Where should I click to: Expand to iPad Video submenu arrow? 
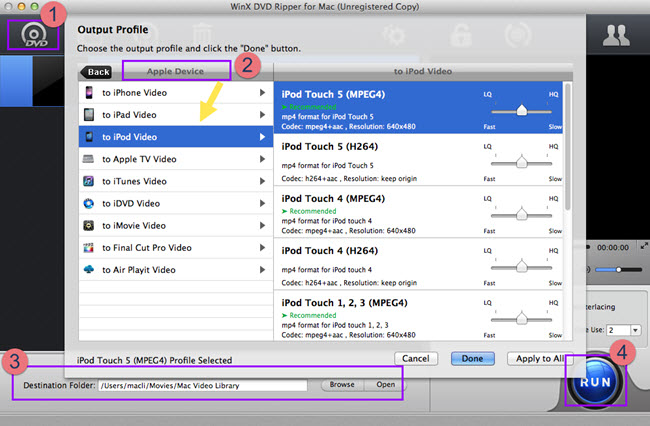pos(262,114)
